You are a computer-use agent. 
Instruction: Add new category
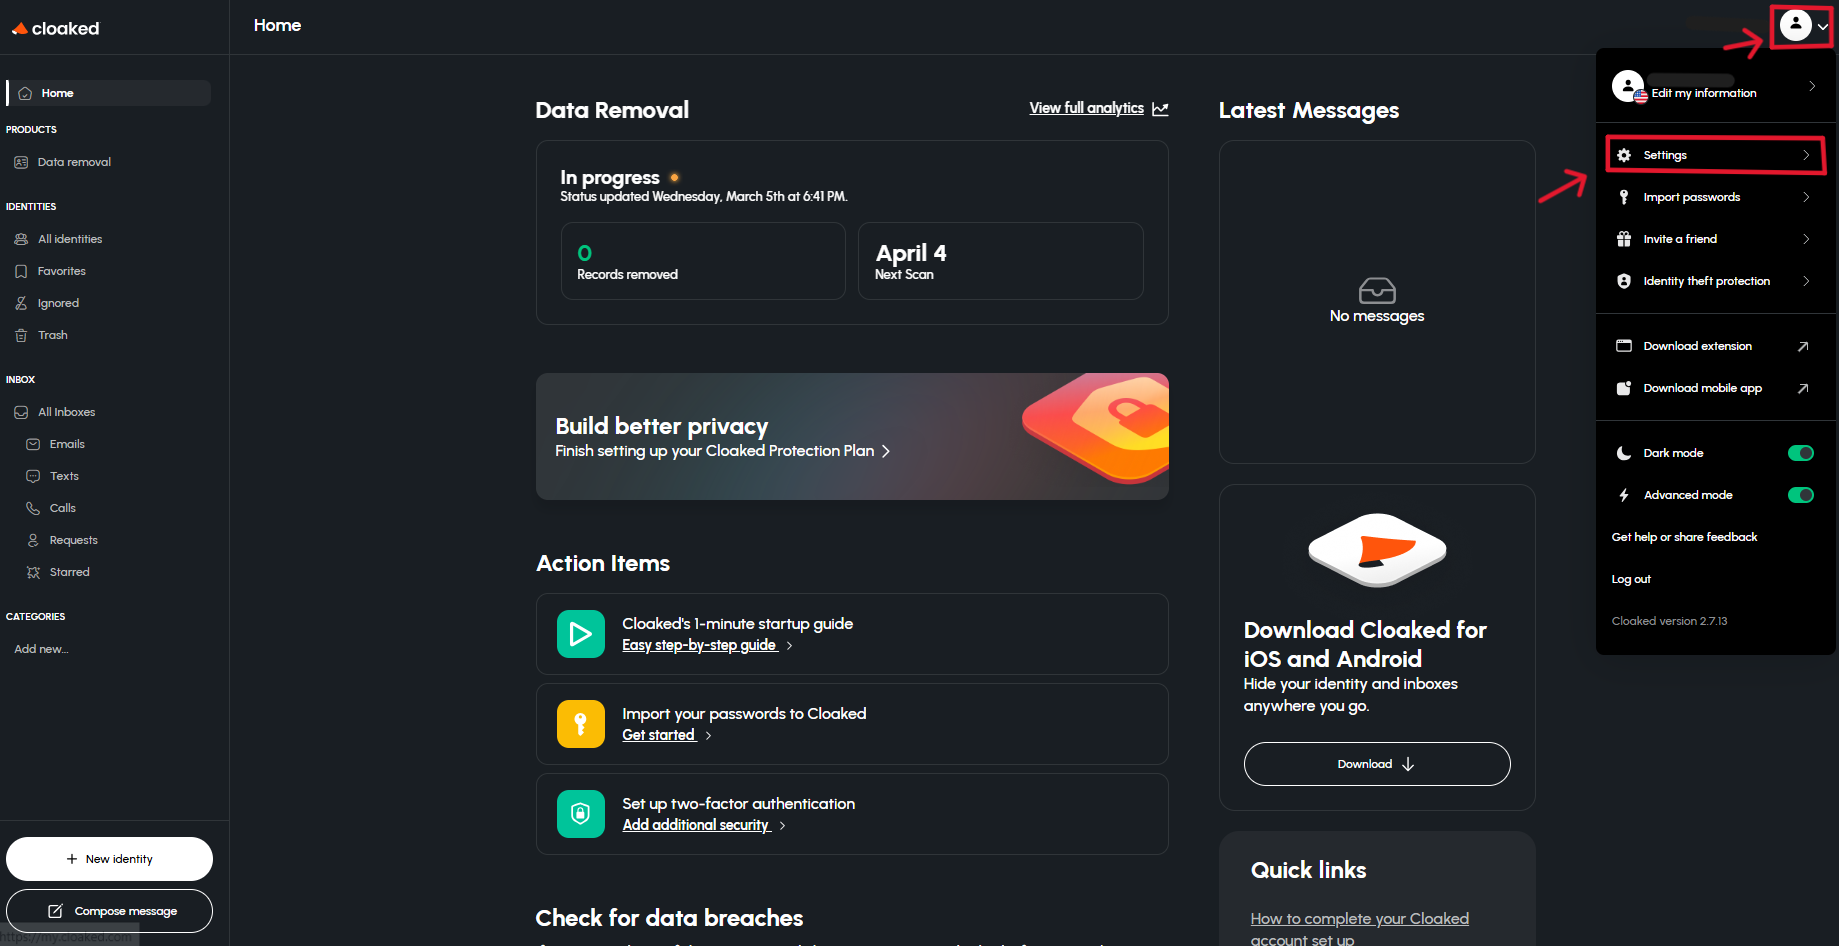point(41,649)
